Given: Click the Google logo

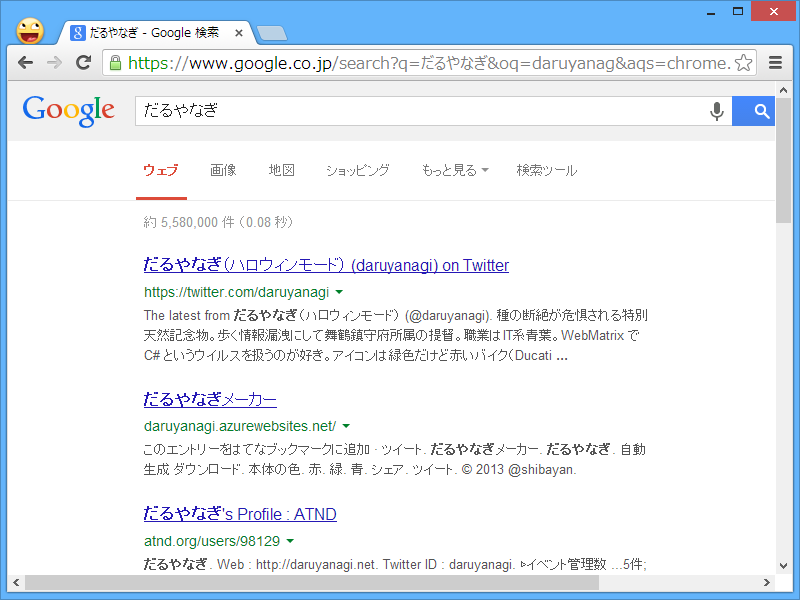Looking at the screenshot, I should (x=68, y=111).
